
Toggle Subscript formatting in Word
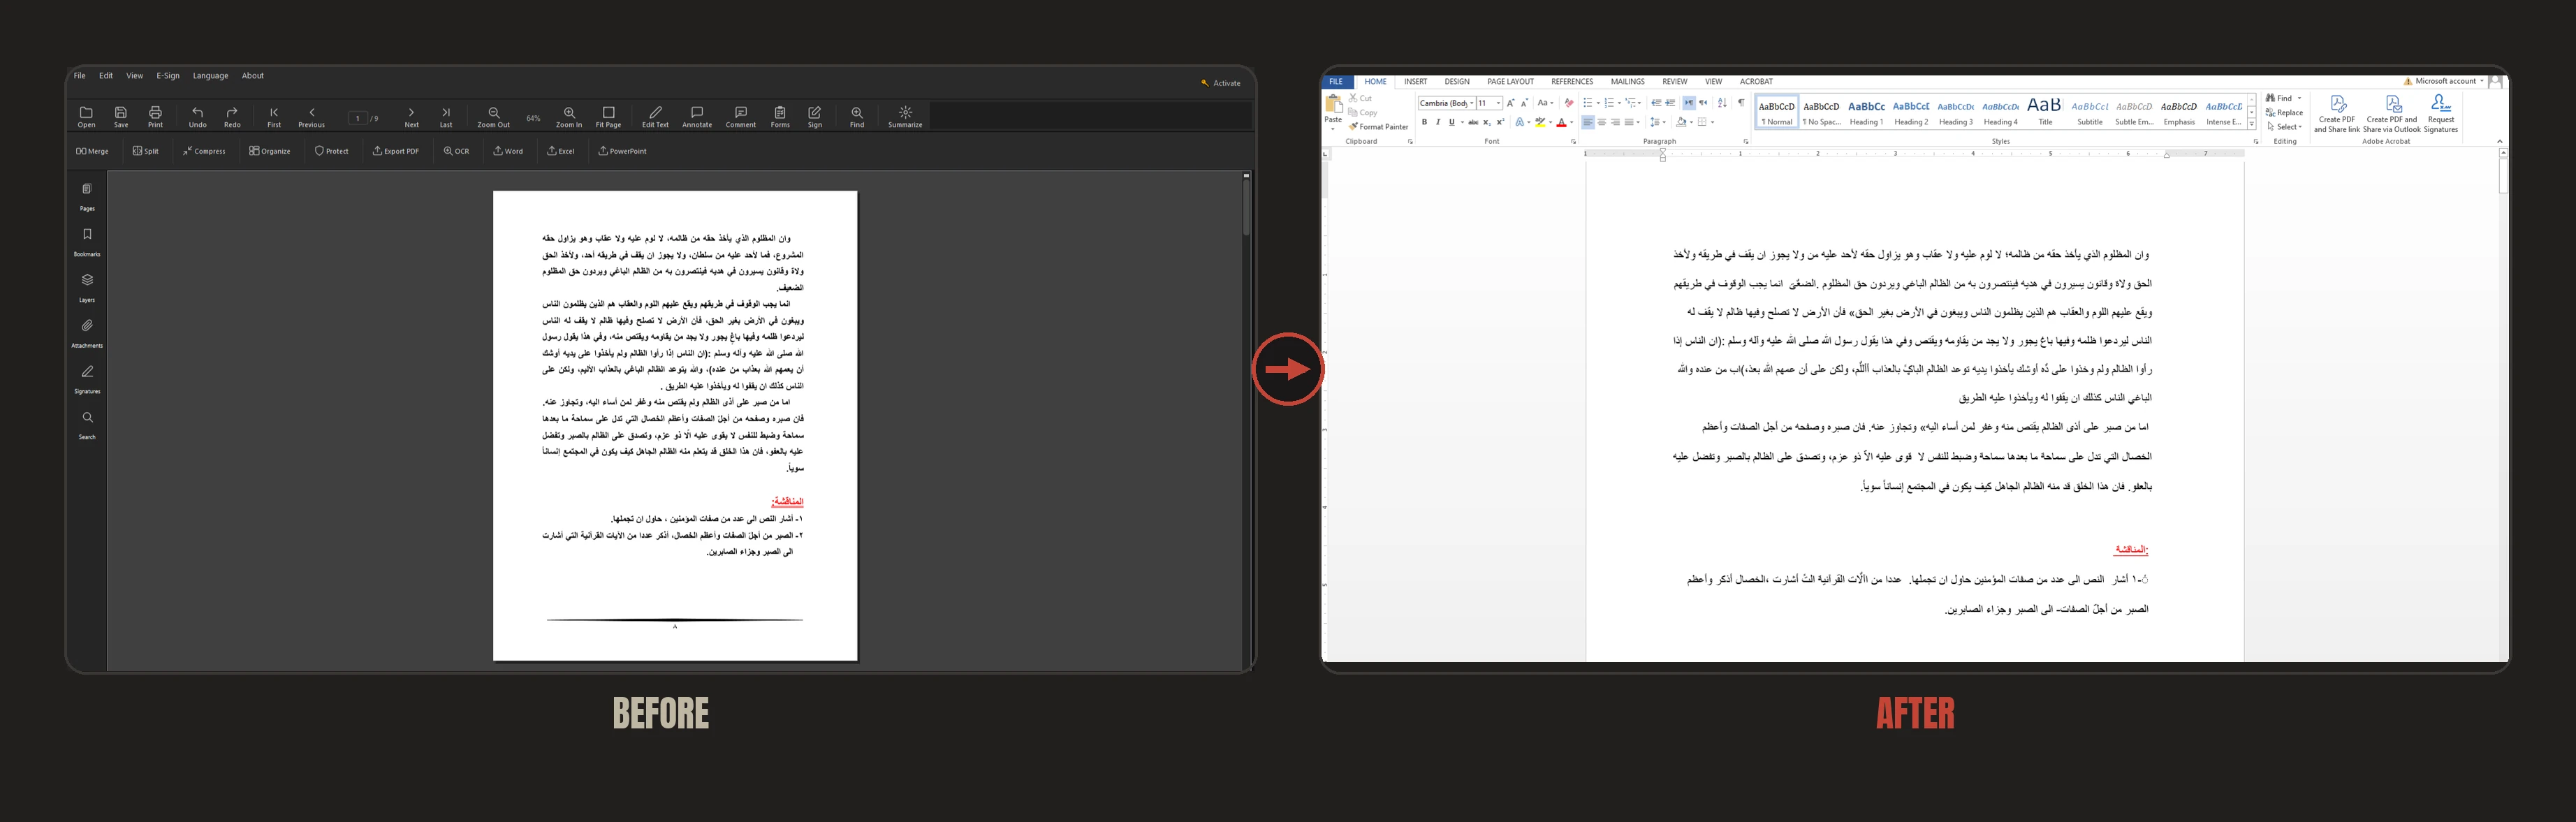coord(1487,122)
